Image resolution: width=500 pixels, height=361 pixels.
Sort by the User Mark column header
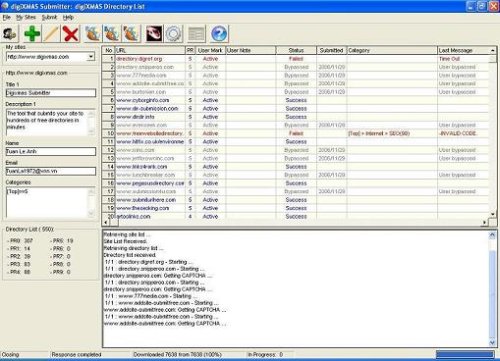(210, 50)
